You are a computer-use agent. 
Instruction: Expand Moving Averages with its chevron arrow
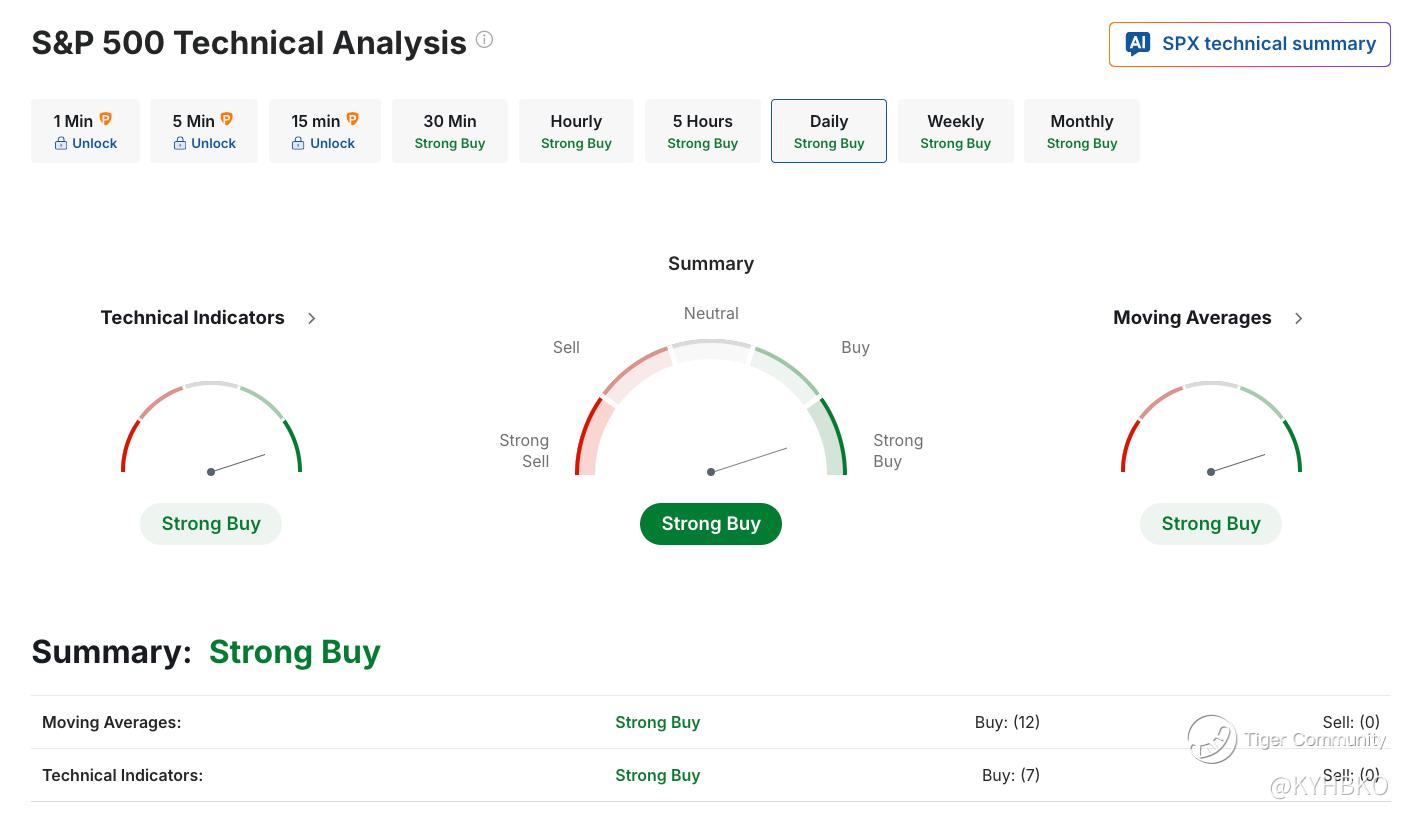(x=1299, y=318)
